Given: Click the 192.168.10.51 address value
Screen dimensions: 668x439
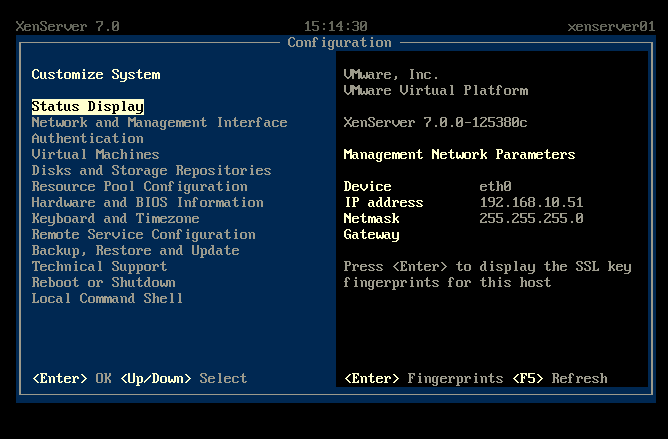Looking at the screenshot, I should tap(531, 202).
